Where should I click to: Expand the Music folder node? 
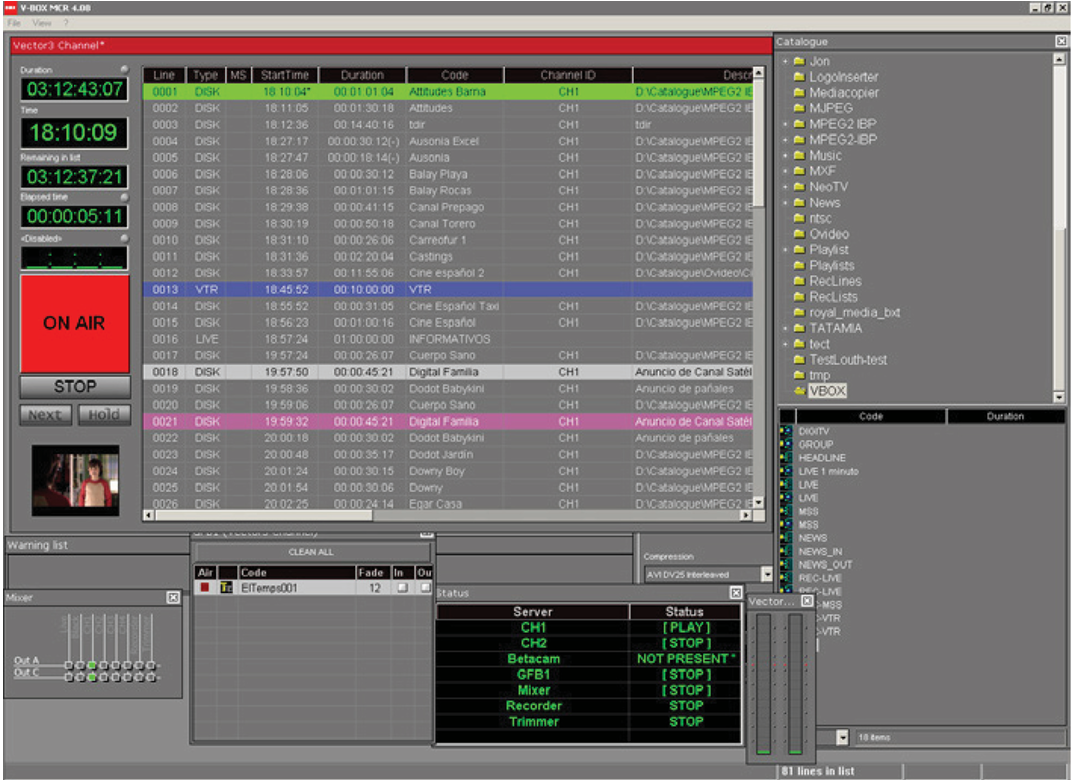(785, 156)
